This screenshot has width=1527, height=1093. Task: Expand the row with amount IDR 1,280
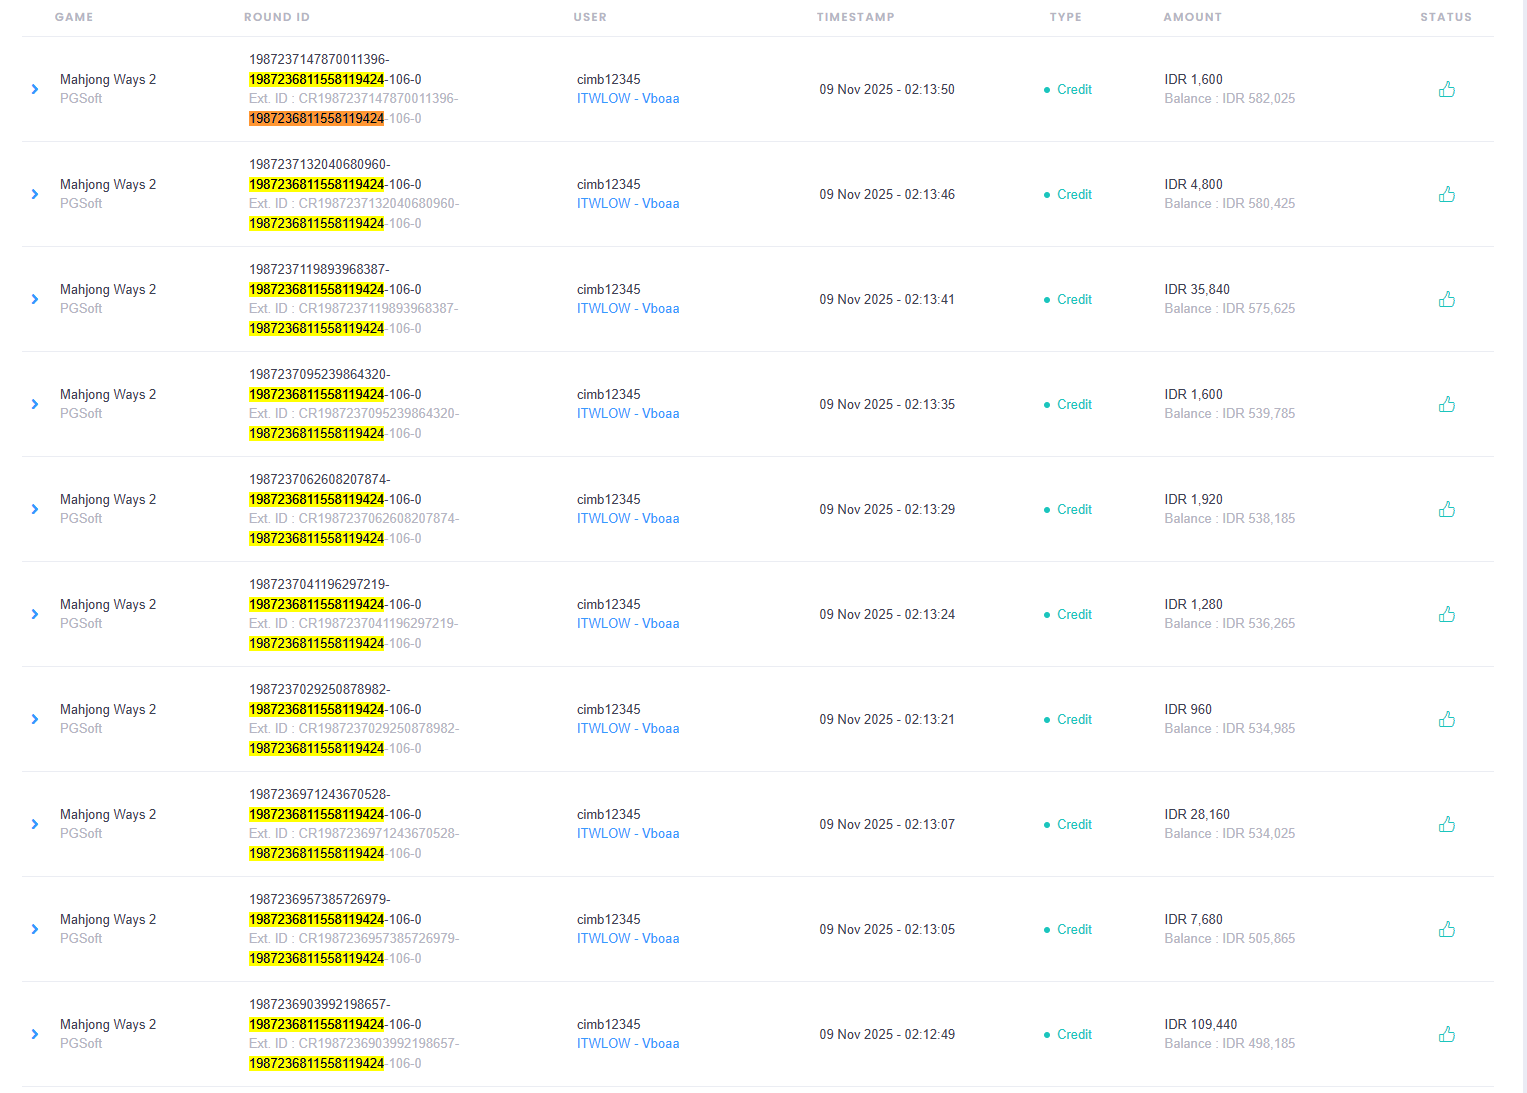[x=35, y=614]
